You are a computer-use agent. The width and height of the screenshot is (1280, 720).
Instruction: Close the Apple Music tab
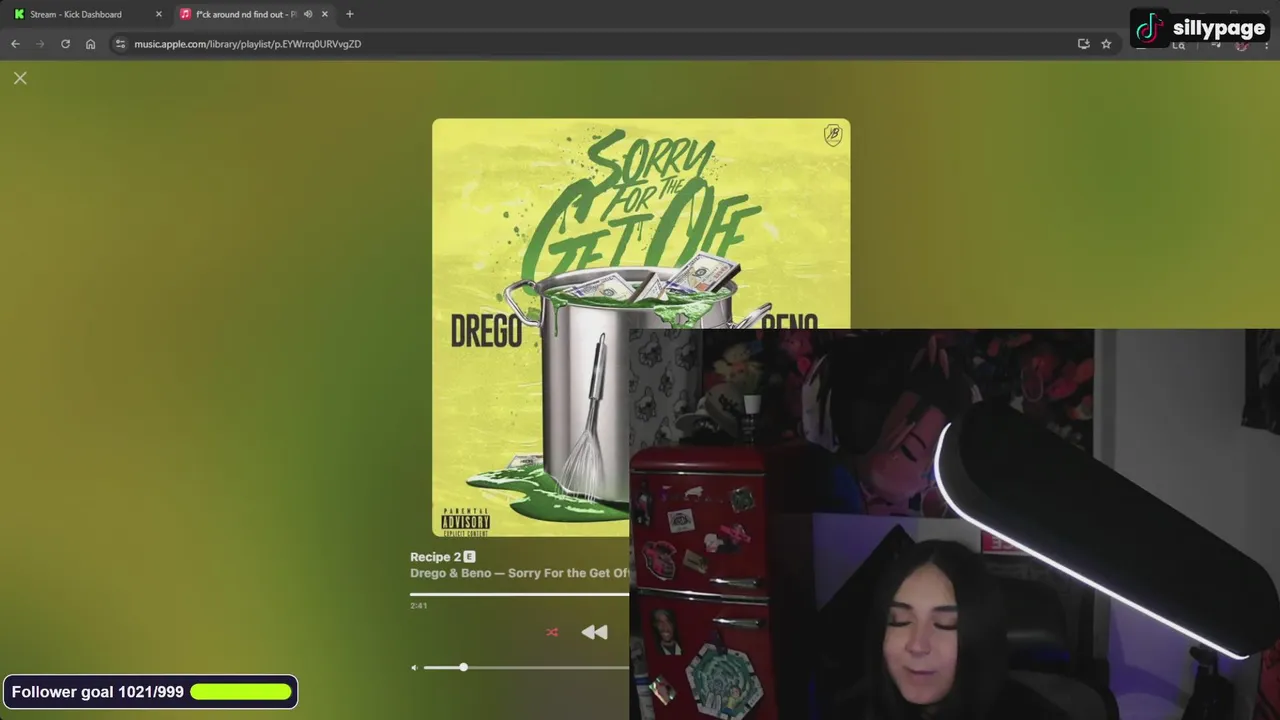tap(324, 14)
